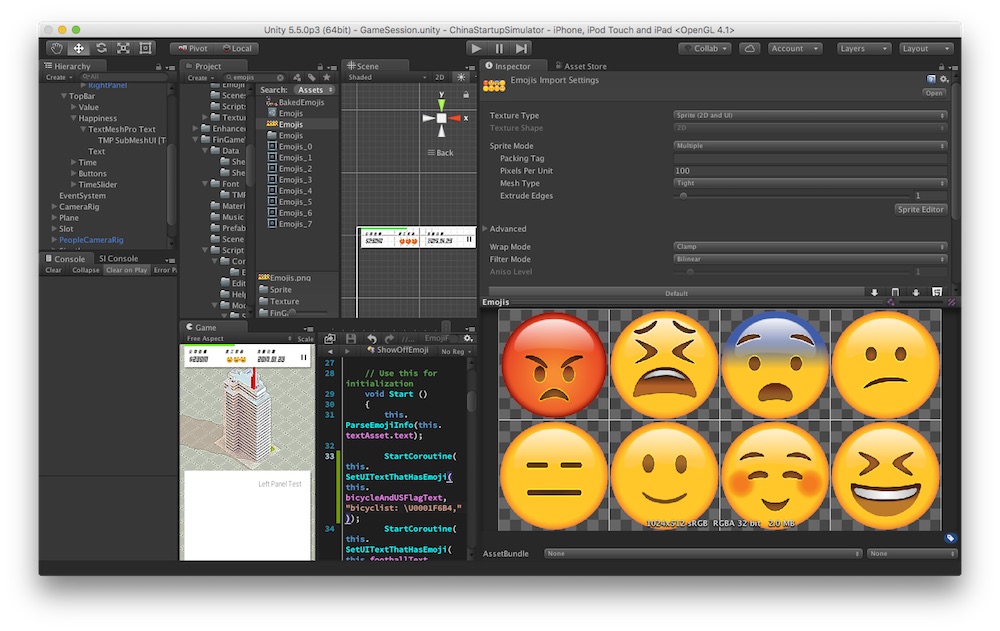The width and height of the screenshot is (1000, 631).
Task: Click Create in the Hierarchy panel
Action: pos(59,78)
